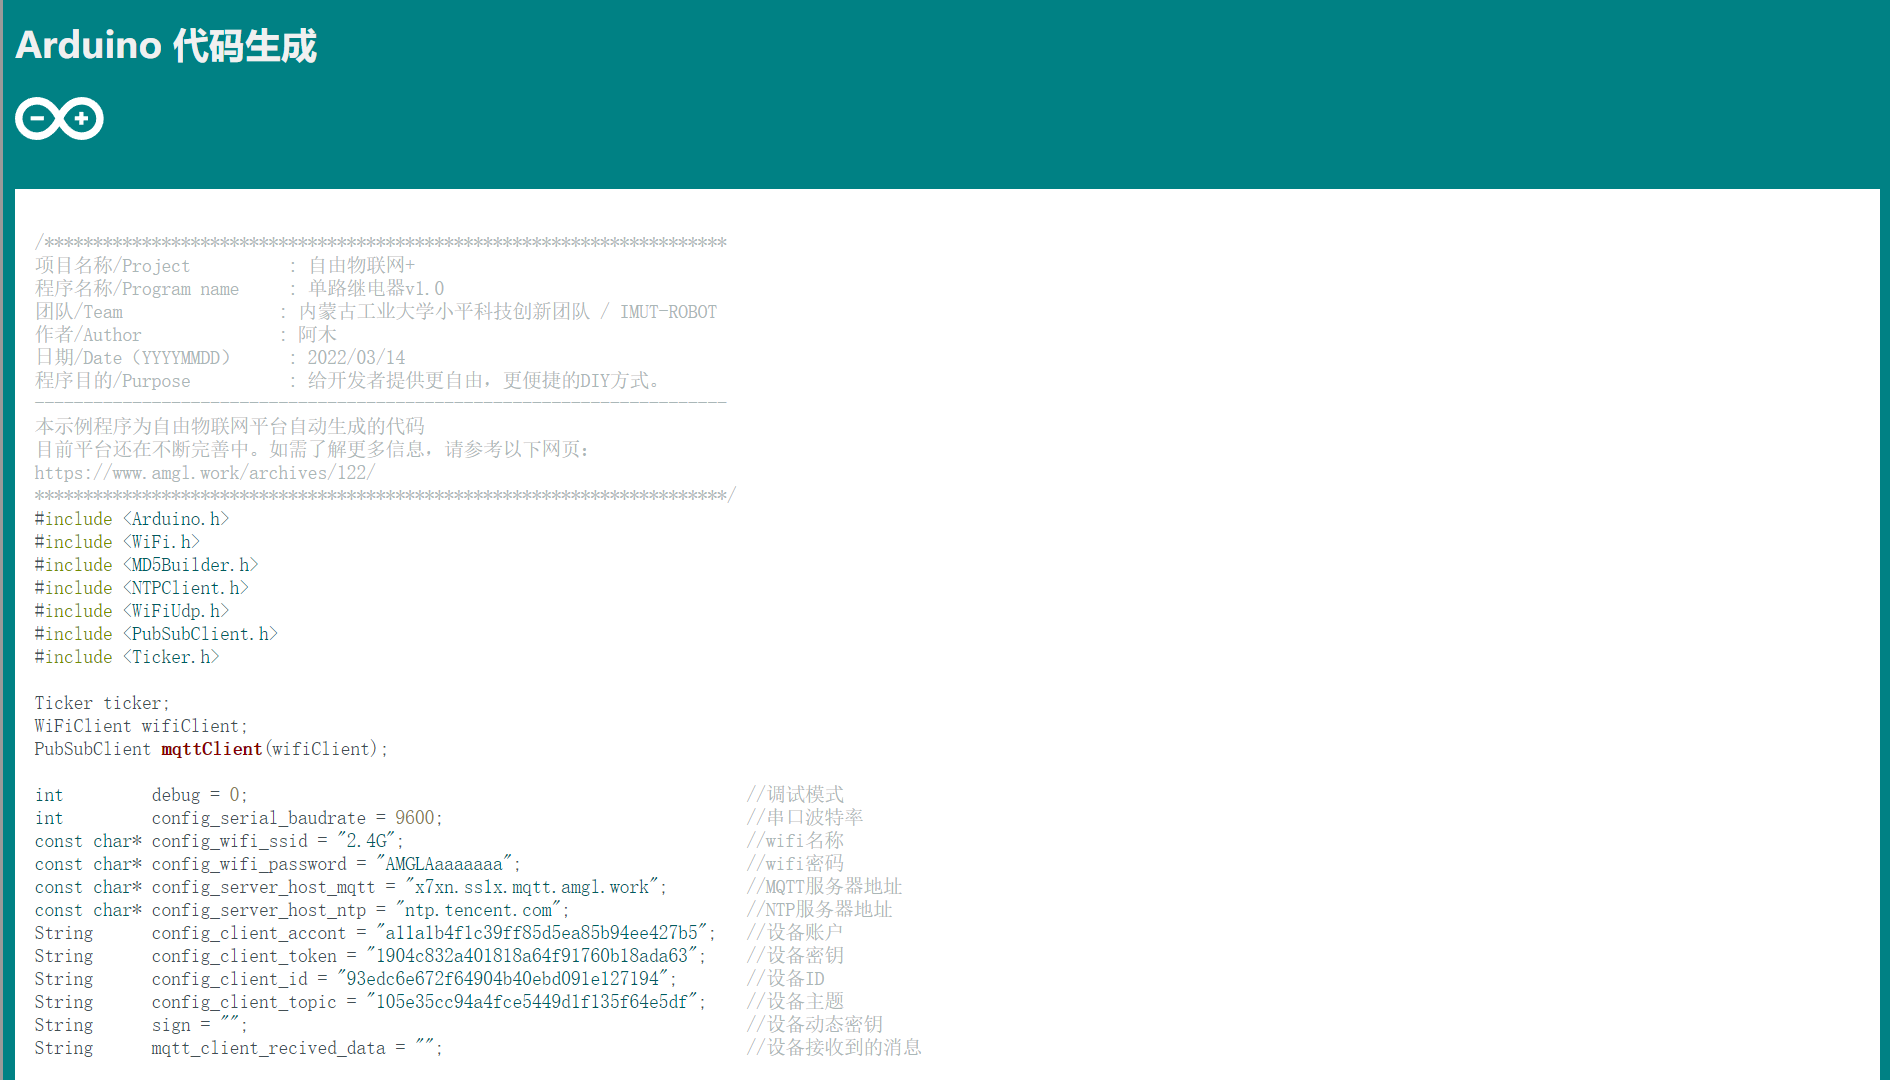This screenshot has width=1890, height=1080.
Task: Click the 'WiFiClient wifiClient;' declaration
Action: [x=141, y=726]
